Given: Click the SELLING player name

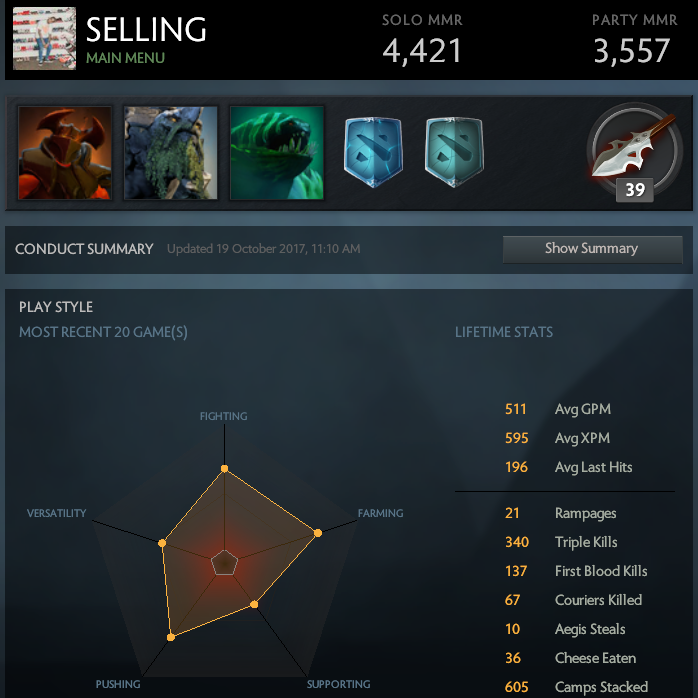Looking at the screenshot, I should [x=146, y=29].
